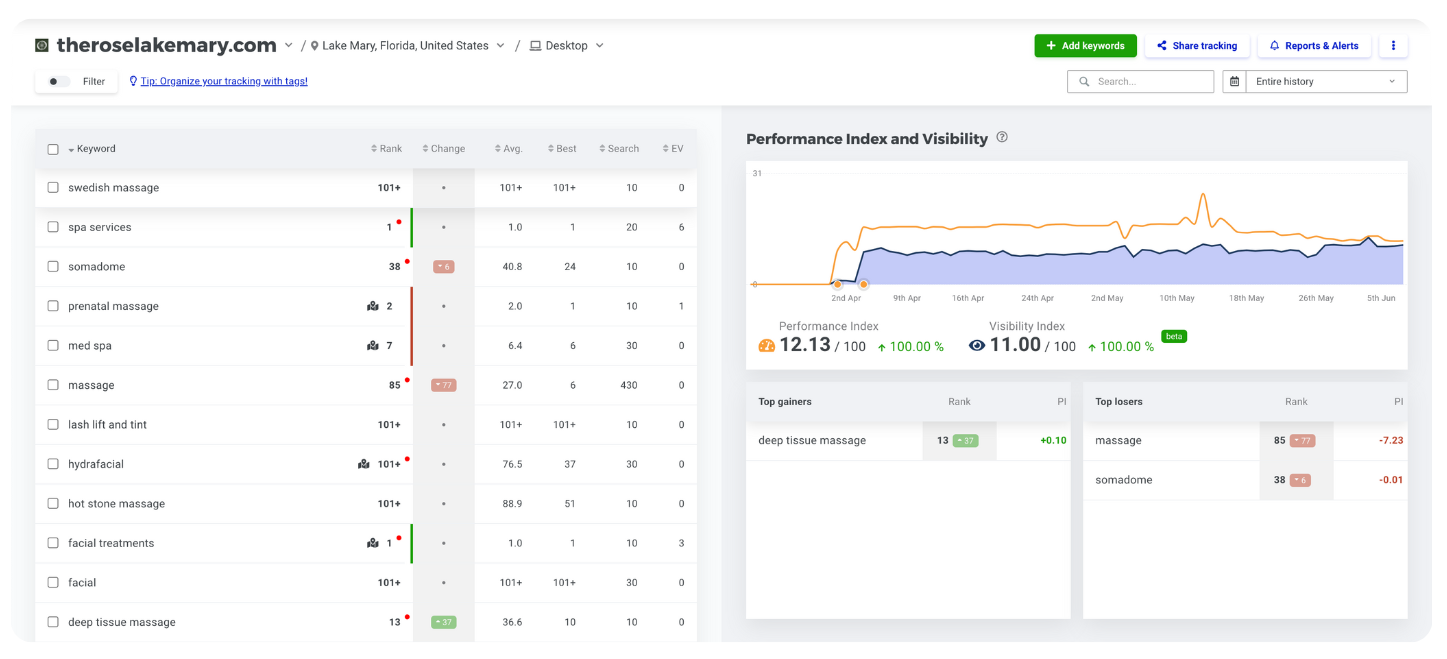Open the three-dot more options menu
This screenshot has height=659, width=1447.
(1393, 46)
